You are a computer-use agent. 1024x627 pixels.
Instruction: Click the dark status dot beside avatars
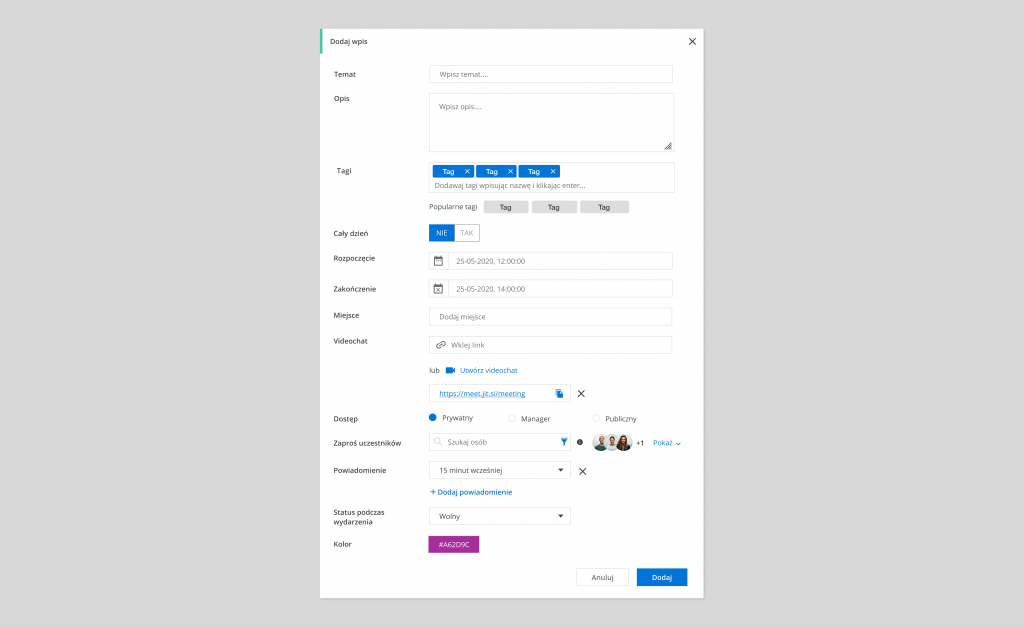pos(580,442)
